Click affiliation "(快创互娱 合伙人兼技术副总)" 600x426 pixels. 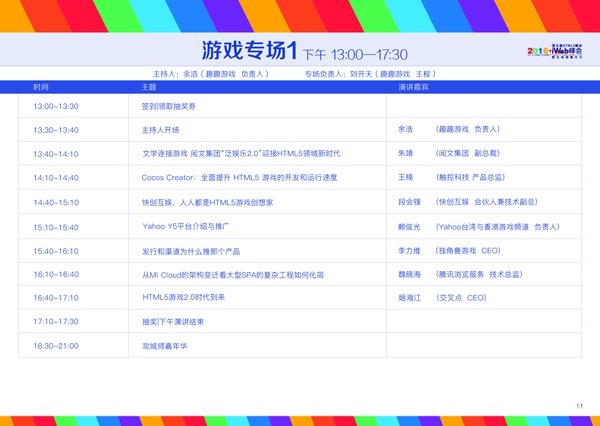(x=486, y=202)
